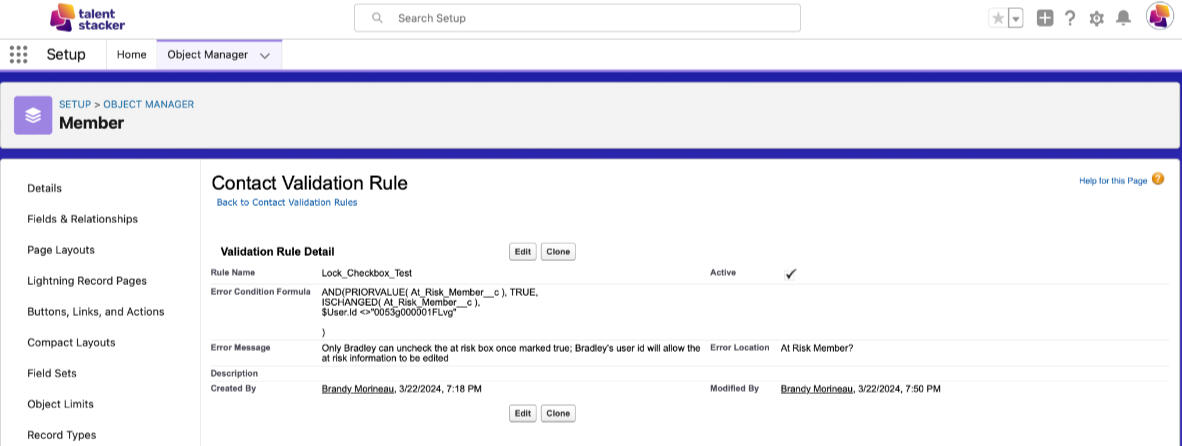This screenshot has height=446, width=1182.
Task: Expand the favorites list dropdown arrow
Action: tap(1016, 18)
